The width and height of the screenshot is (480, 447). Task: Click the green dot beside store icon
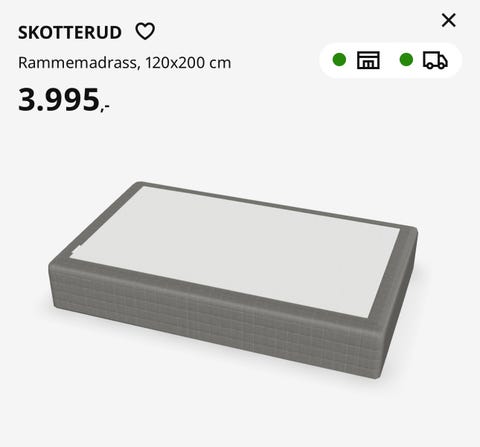pyautogui.click(x=339, y=60)
